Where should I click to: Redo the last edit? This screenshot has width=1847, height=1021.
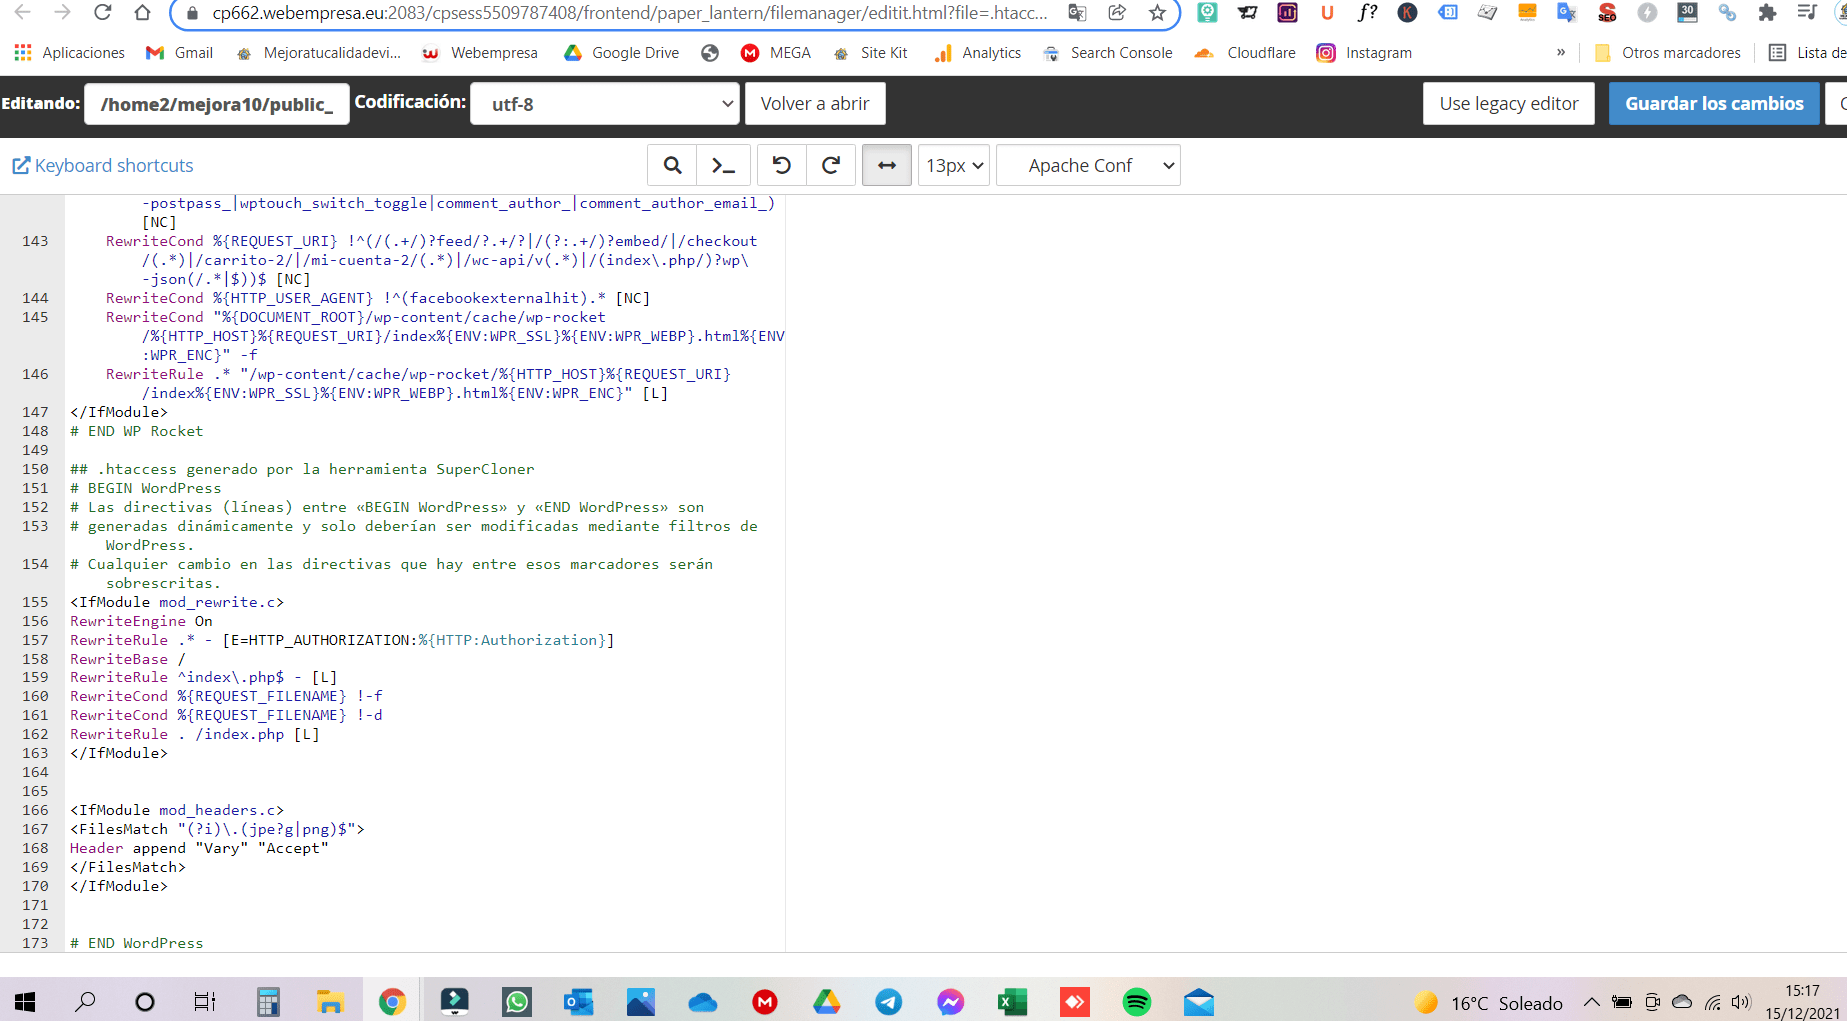pyautogui.click(x=831, y=165)
